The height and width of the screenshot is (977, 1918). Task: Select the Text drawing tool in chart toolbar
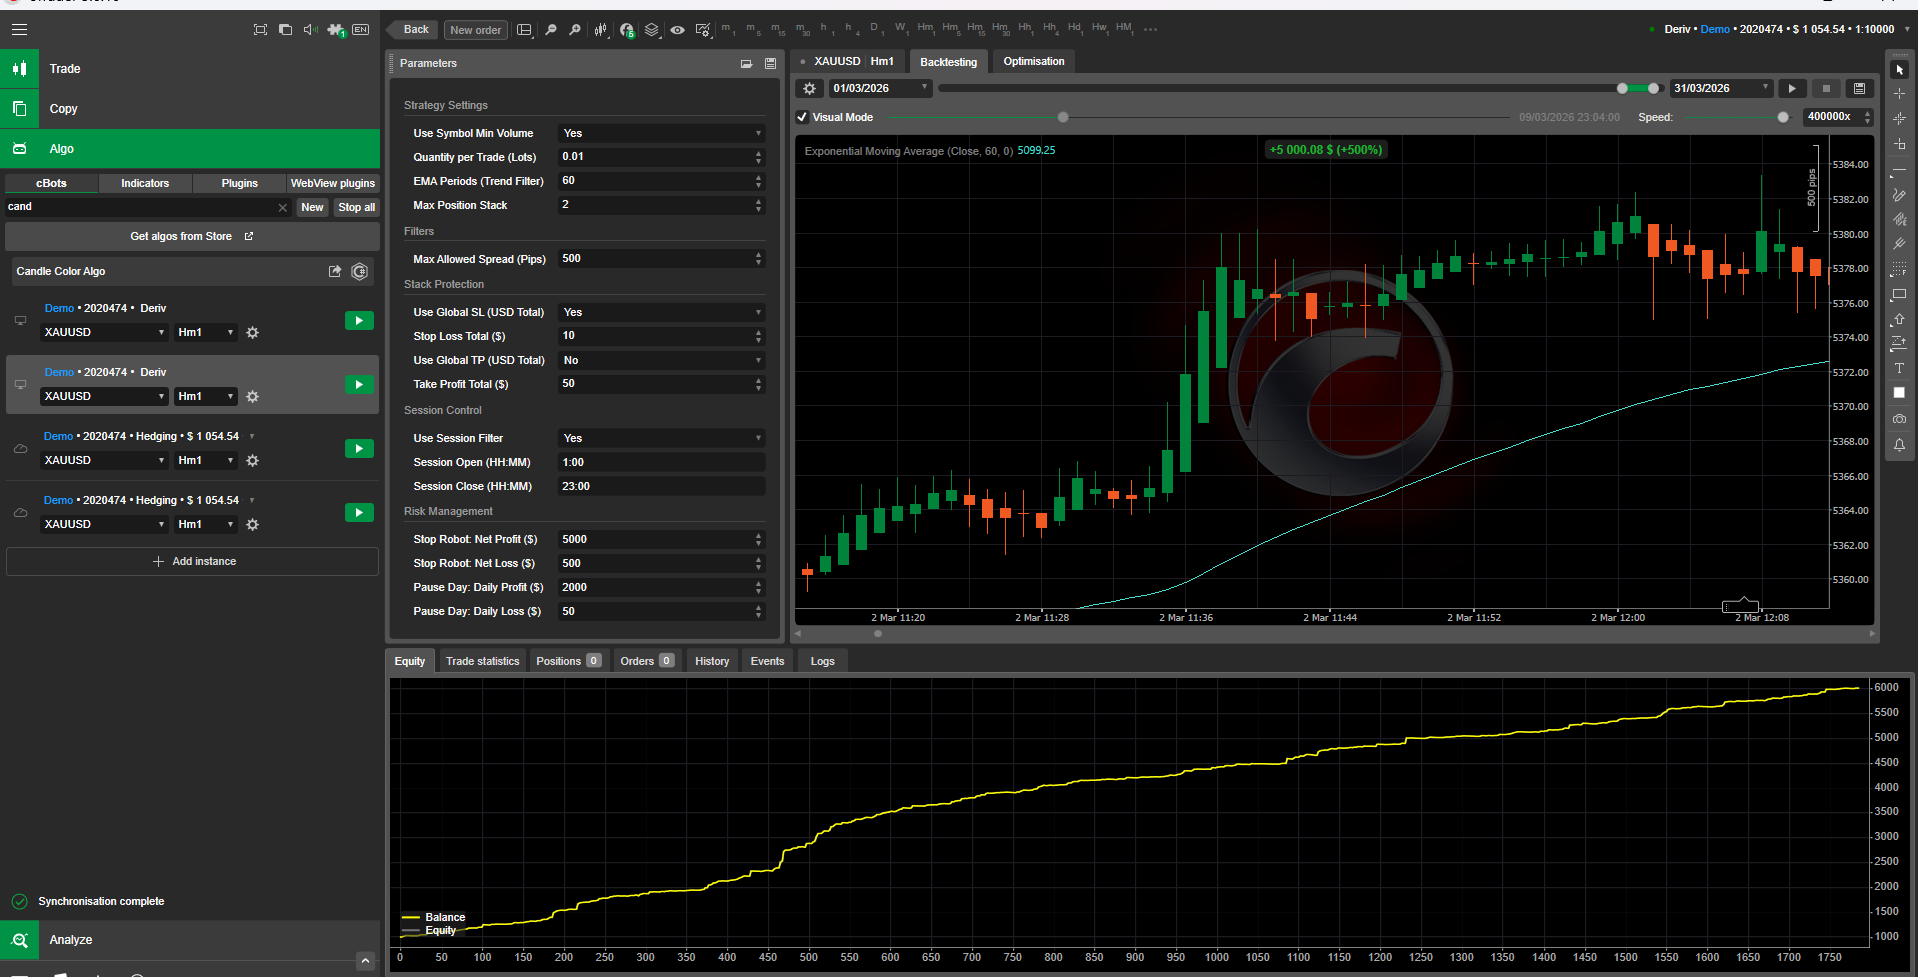(x=1898, y=368)
